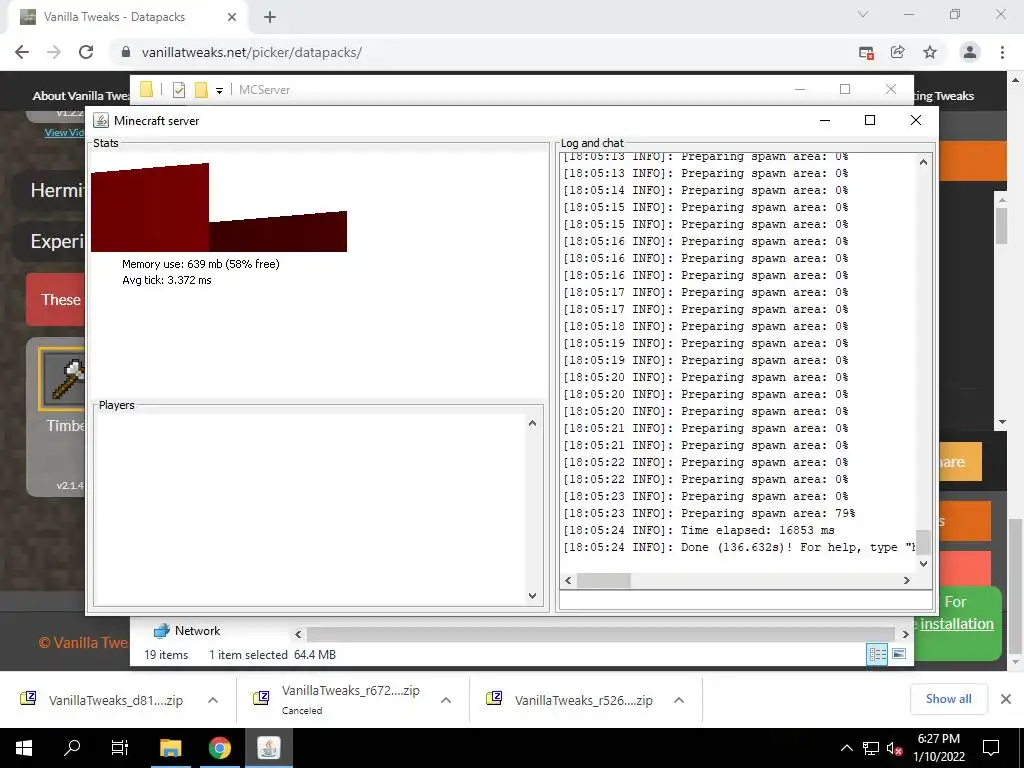
Task: Click the Timber datapack axe thumbnail
Action: (x=62, y=379)
